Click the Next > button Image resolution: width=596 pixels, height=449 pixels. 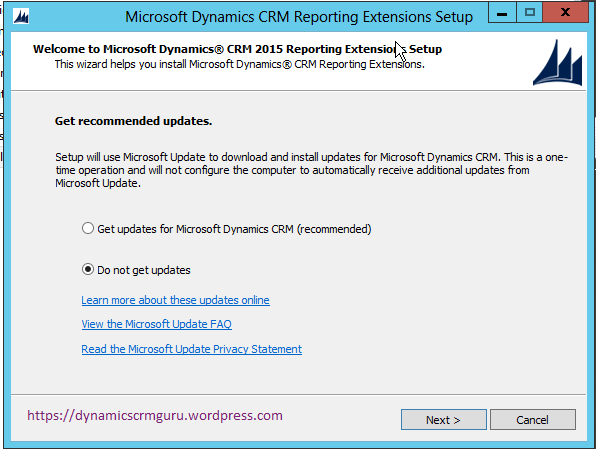click(444, 420)
